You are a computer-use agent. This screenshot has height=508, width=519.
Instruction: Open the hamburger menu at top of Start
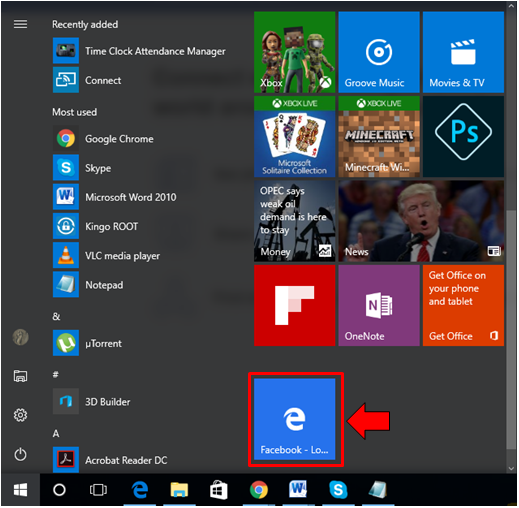(20, 24)
